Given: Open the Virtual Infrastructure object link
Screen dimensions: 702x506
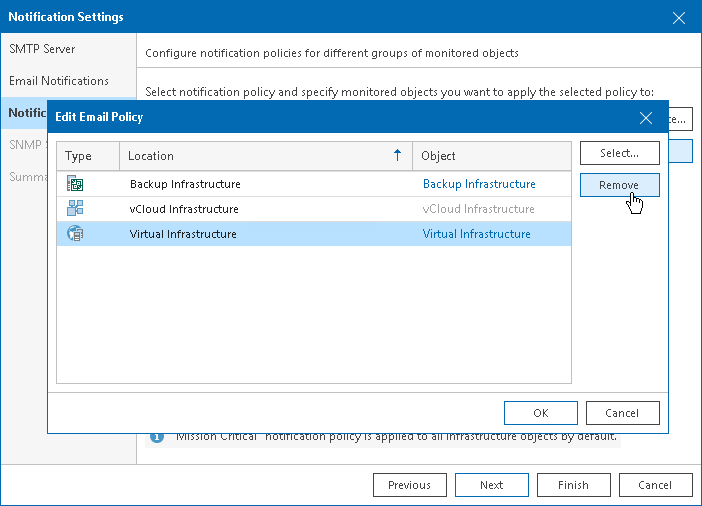Looking at the screenshot, I should (476, 234).
